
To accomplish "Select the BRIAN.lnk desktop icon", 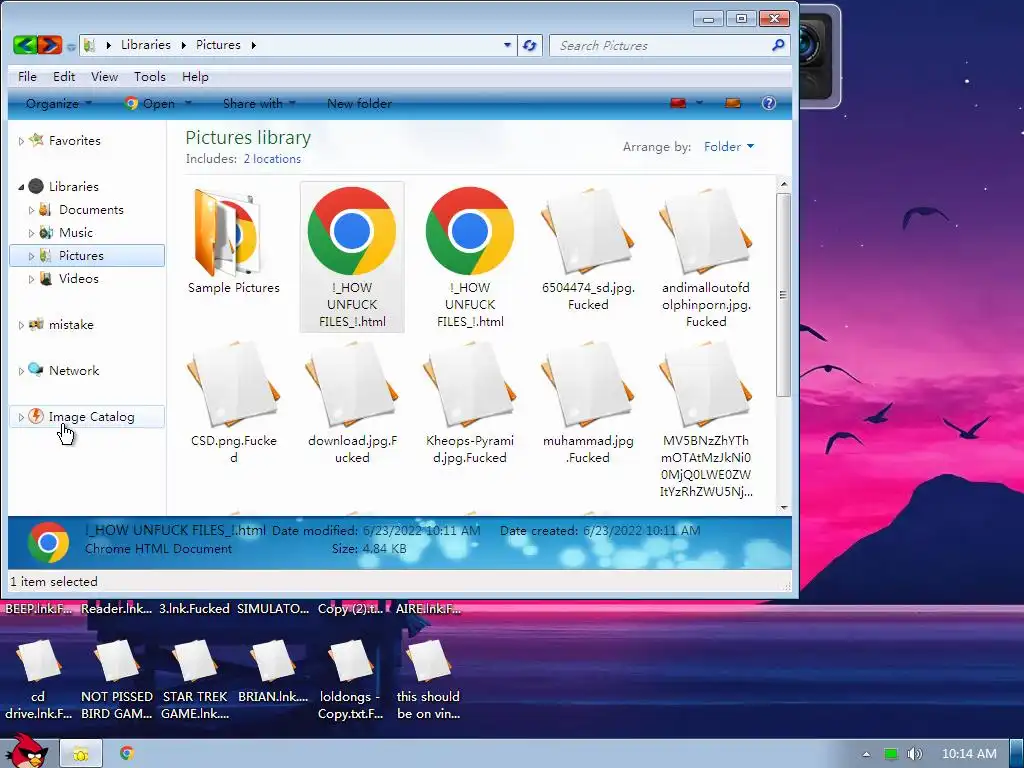I will pyautogui.click(x=273, y=671).
